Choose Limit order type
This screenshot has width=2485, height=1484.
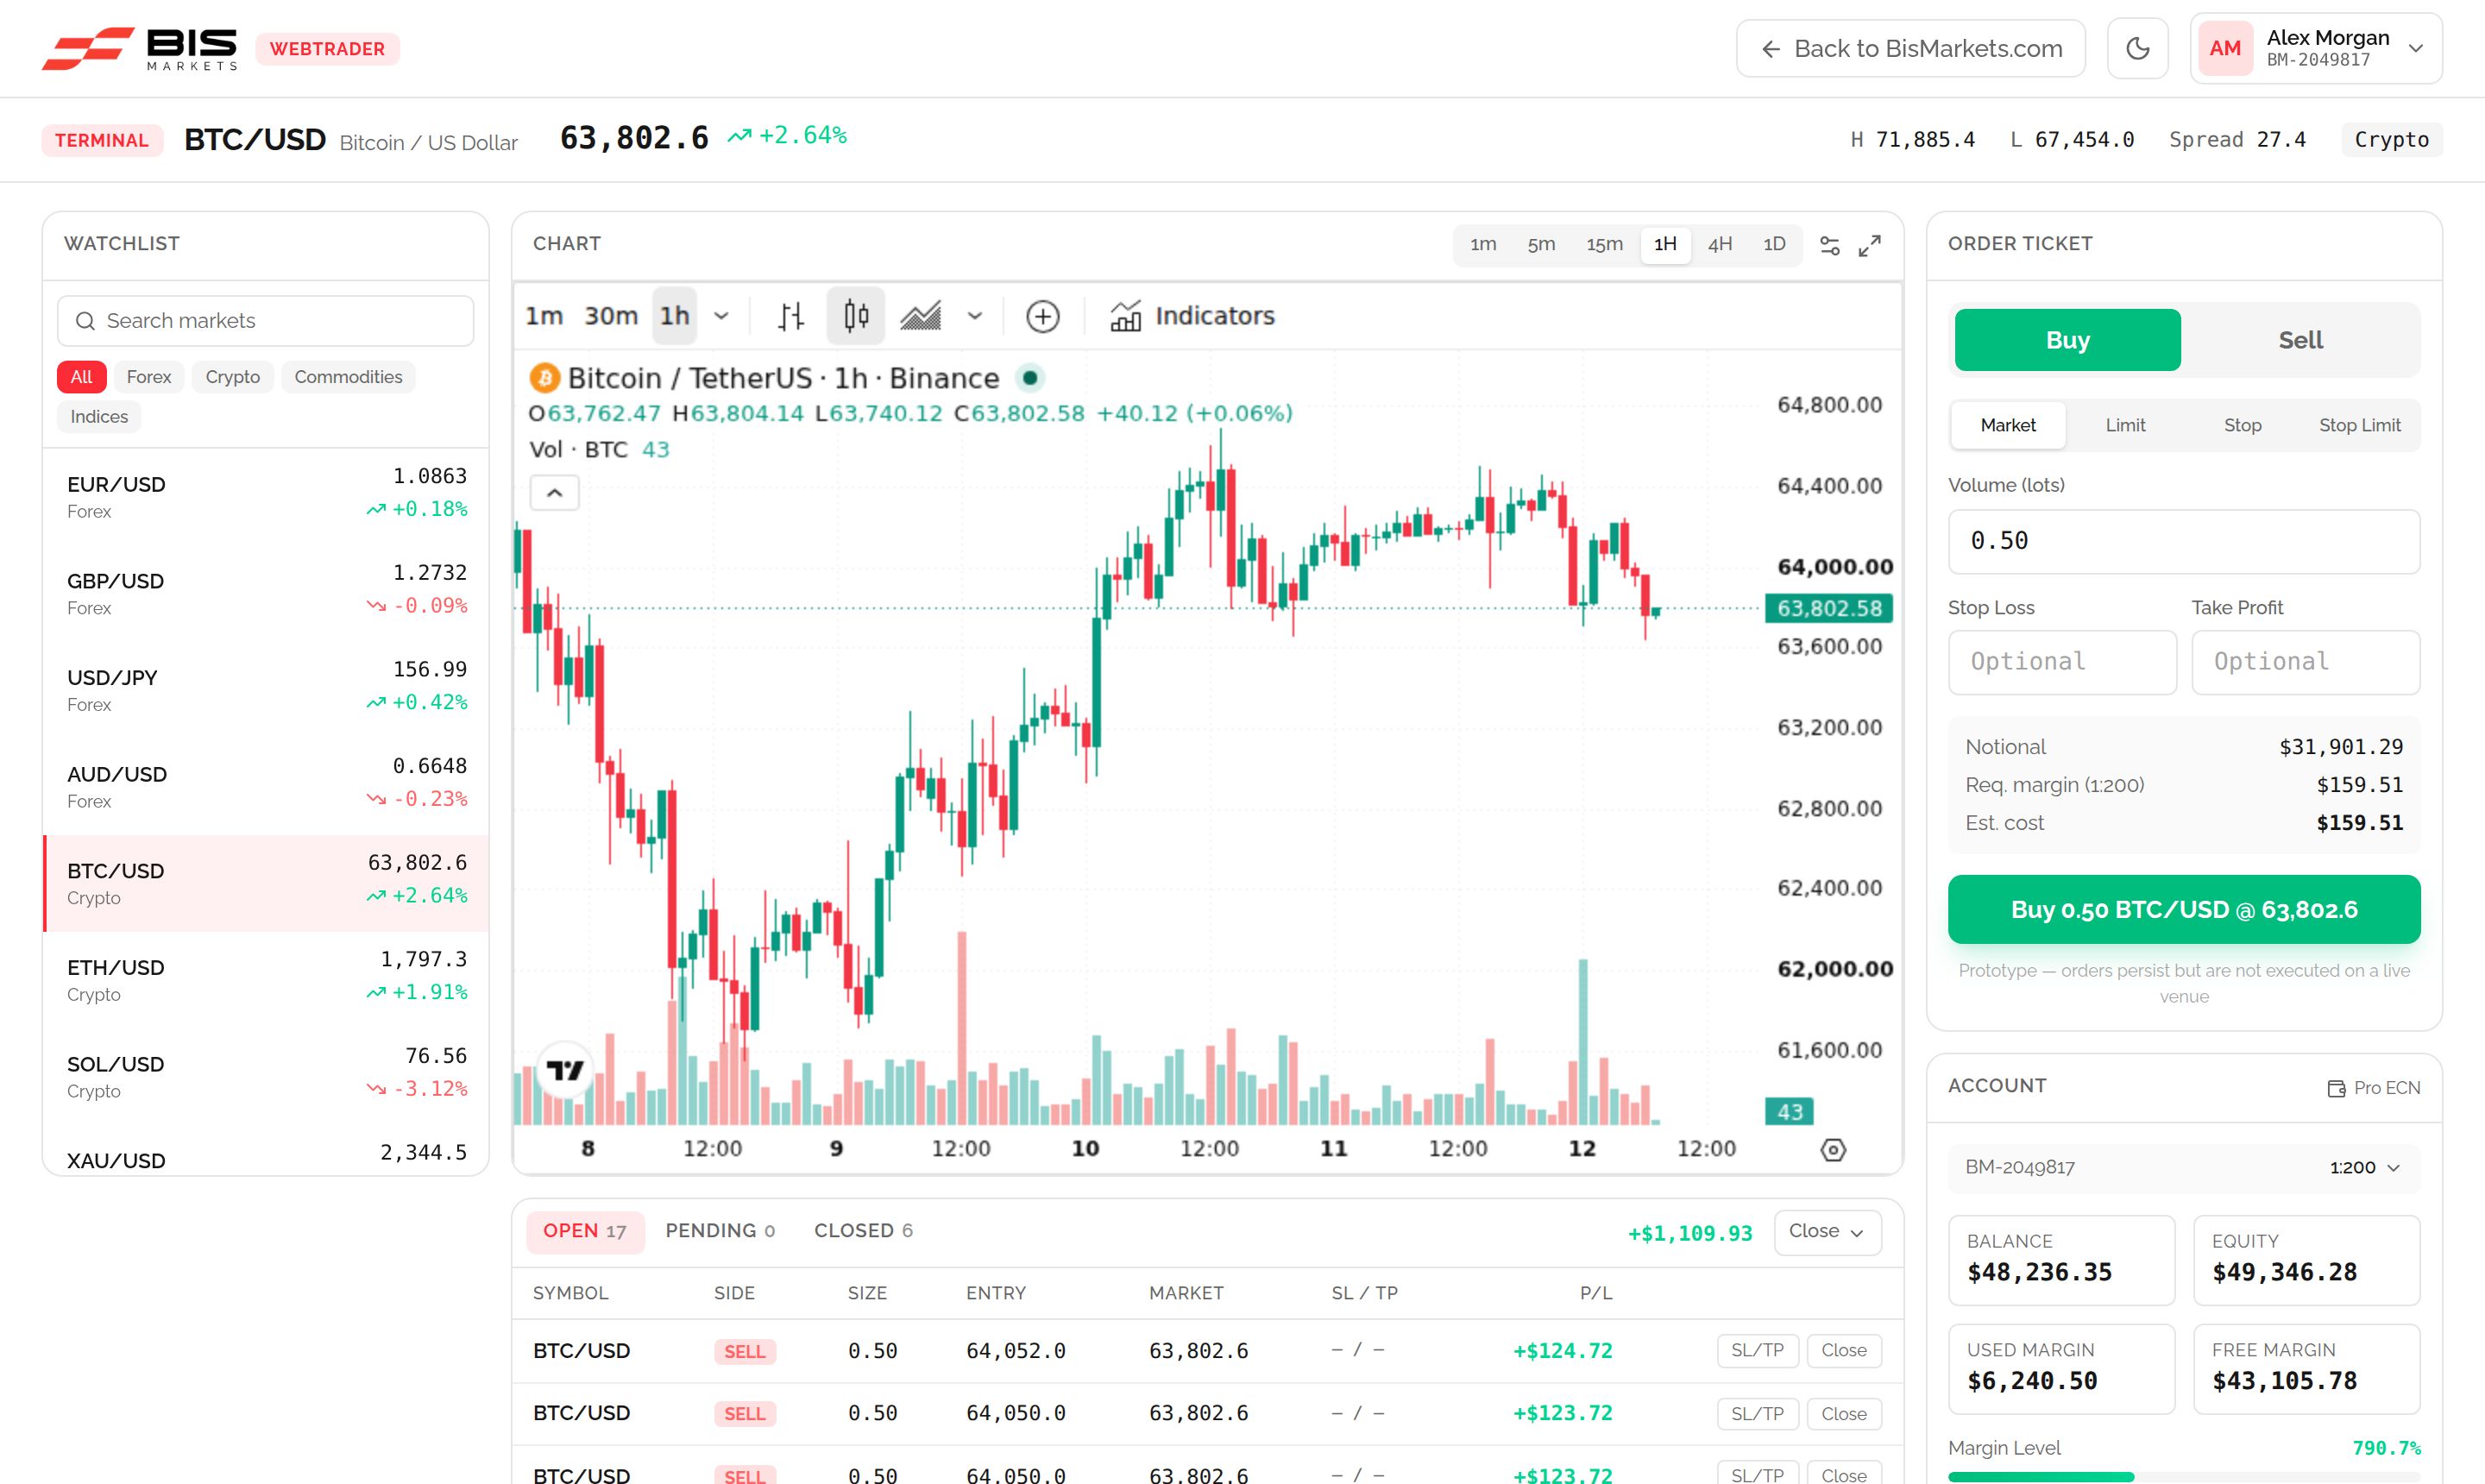pos(2125,425)
